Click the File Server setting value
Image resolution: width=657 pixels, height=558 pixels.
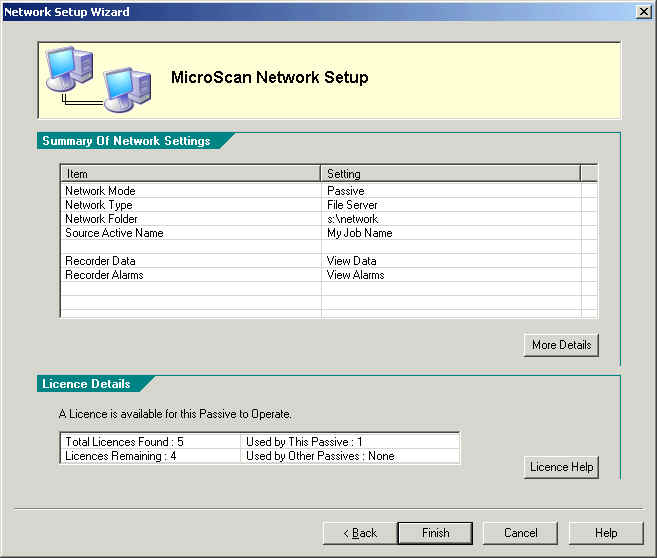coord(352,205)
